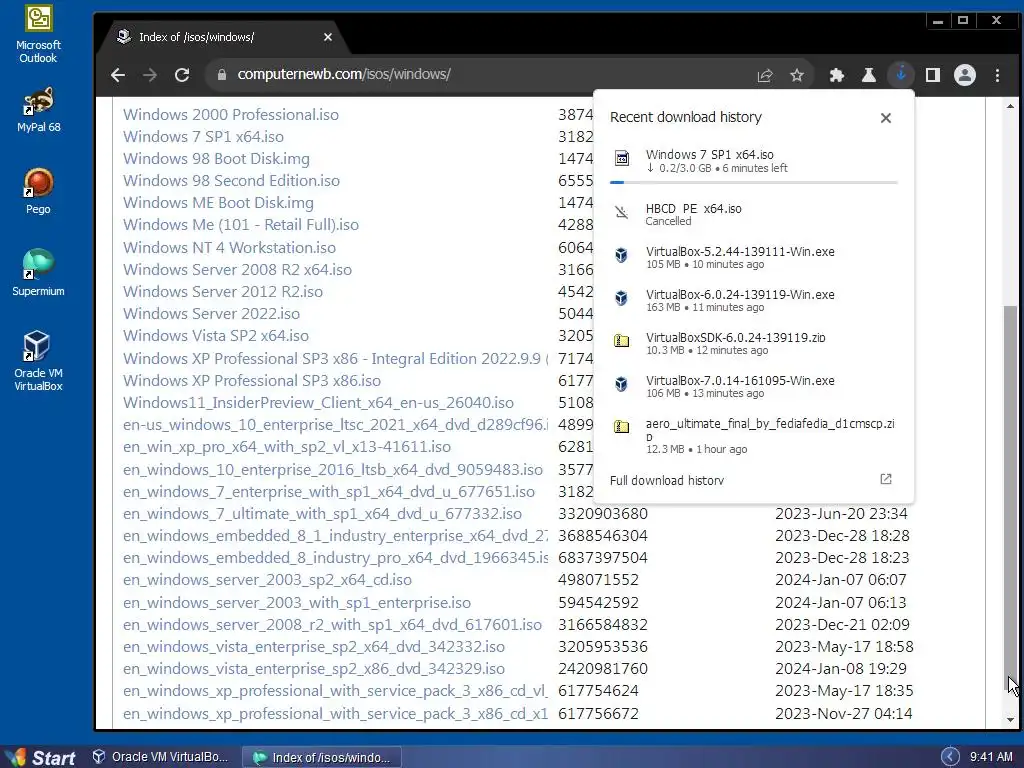
Task: Open VirtualBoxSDK-6.0.24-139119.zip download
Action: point(754,343)
